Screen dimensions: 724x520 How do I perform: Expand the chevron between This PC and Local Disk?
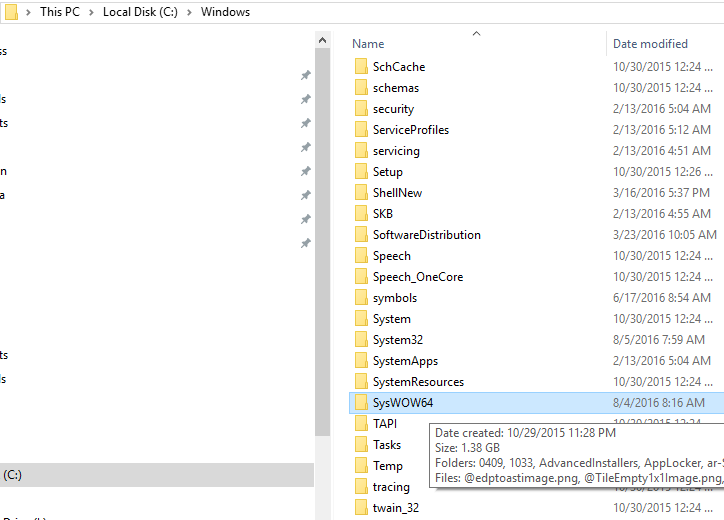click(91, 12)
